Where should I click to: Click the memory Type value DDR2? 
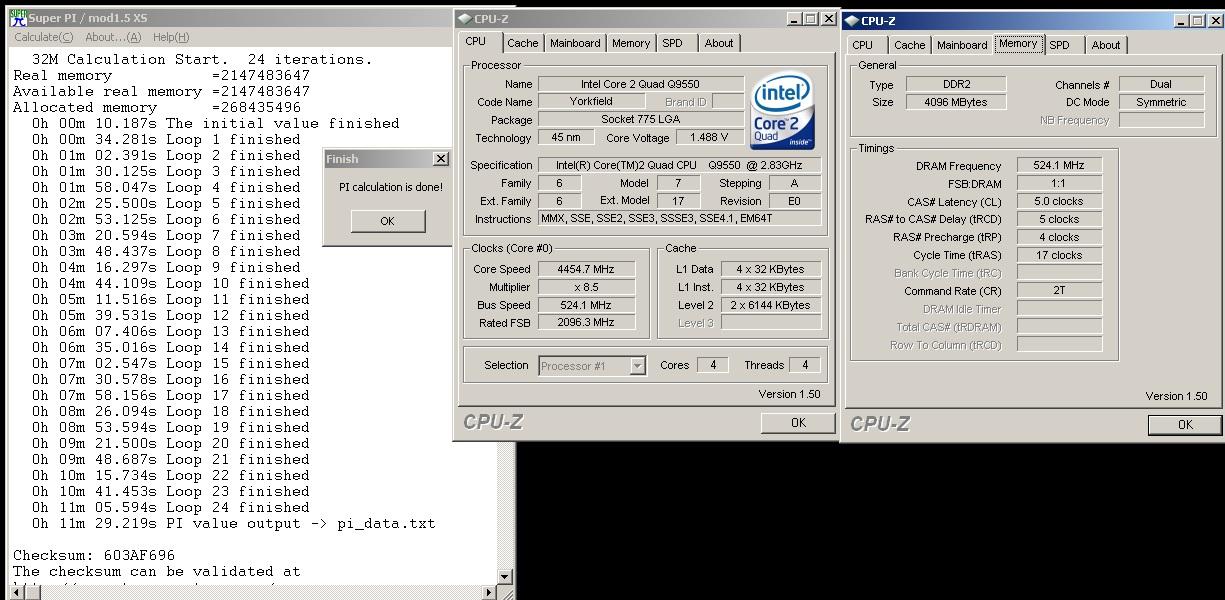click(x=956, y=85)
